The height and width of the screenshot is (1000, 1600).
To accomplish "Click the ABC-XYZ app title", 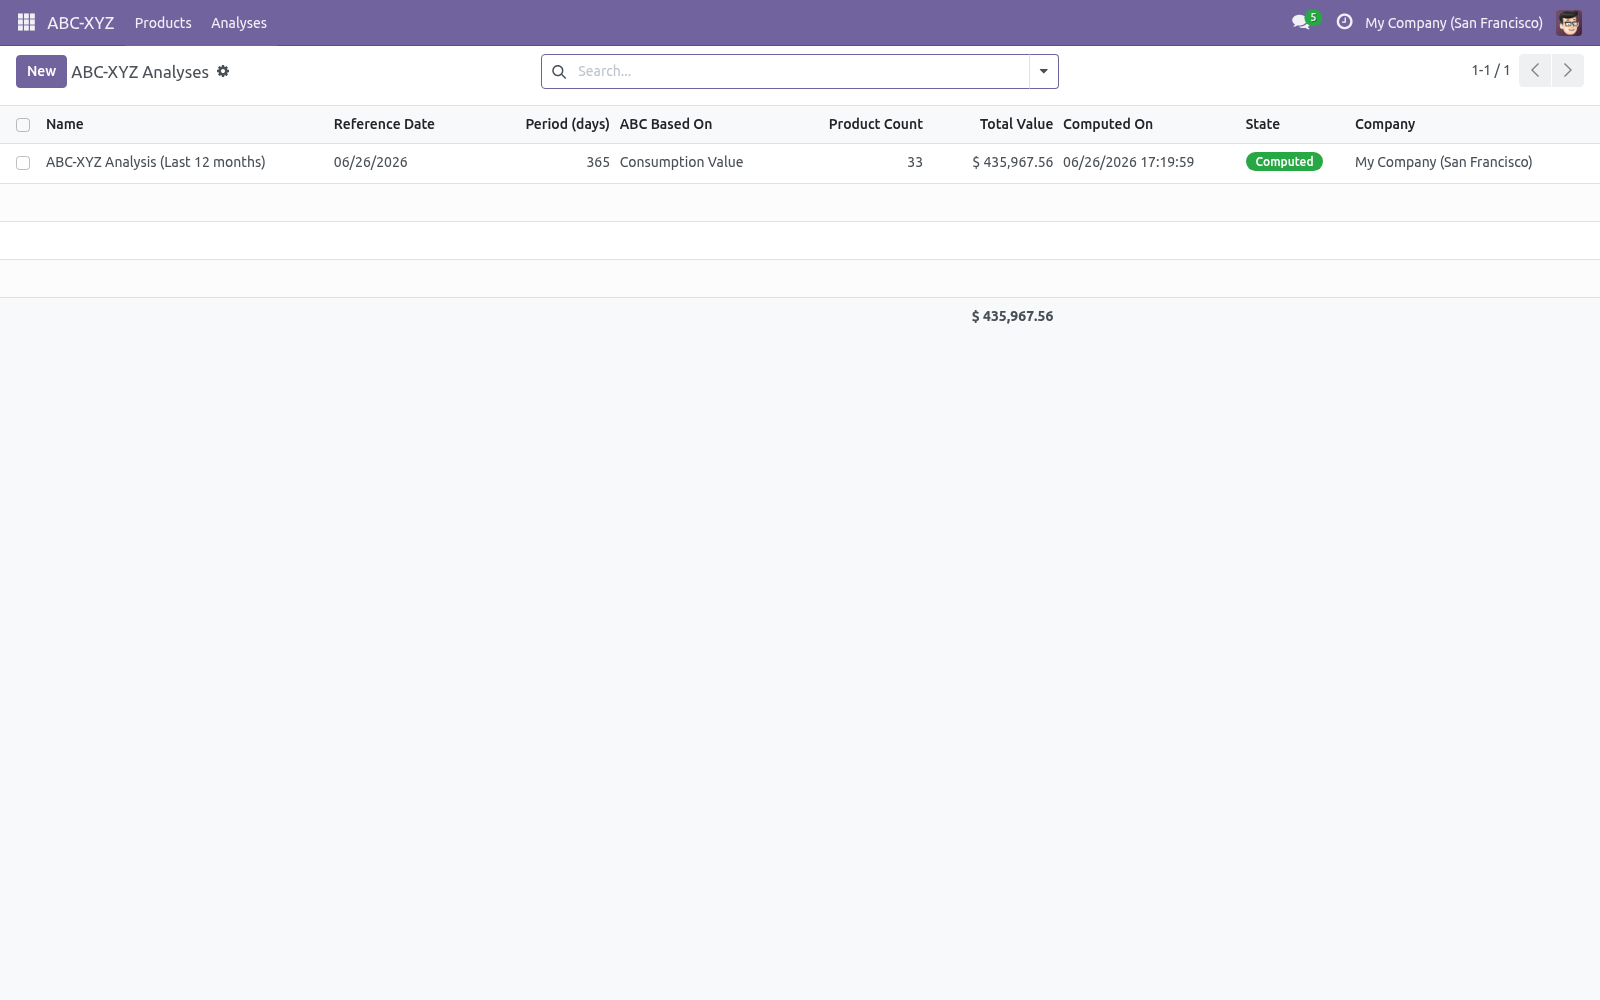I will [81, 22].
